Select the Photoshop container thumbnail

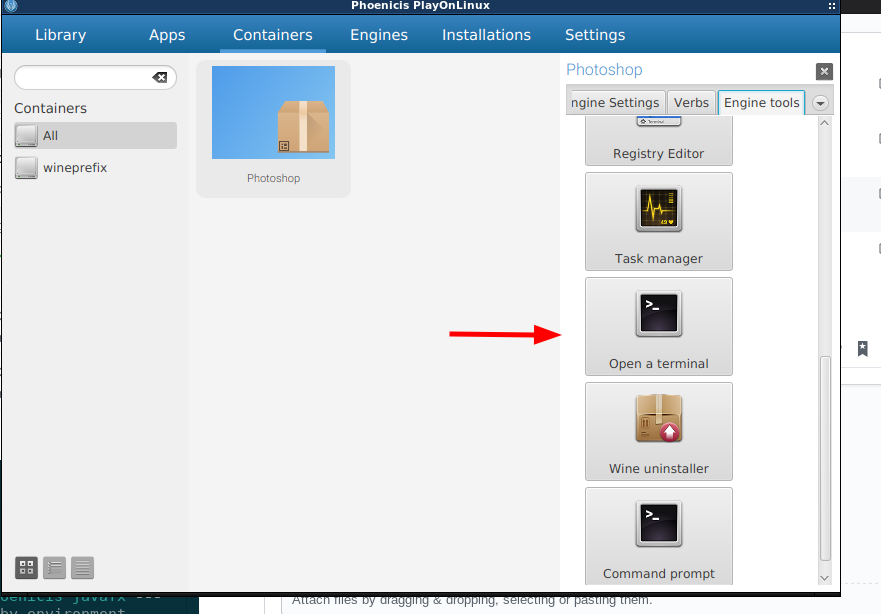[273, 112]
